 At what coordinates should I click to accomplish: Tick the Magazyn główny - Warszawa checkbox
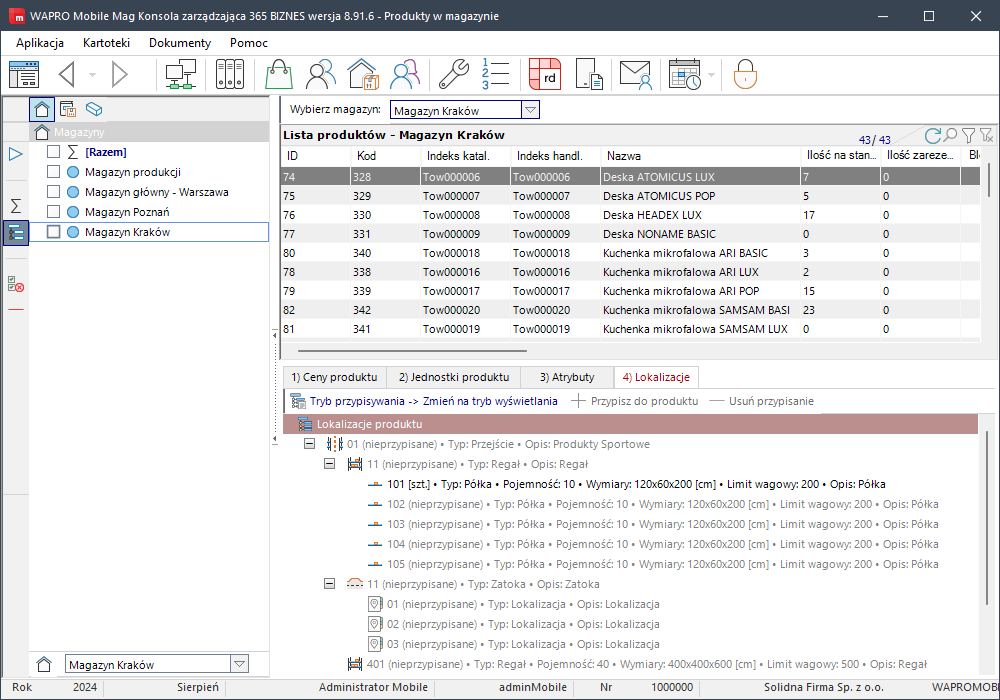(x=54, y=192)
